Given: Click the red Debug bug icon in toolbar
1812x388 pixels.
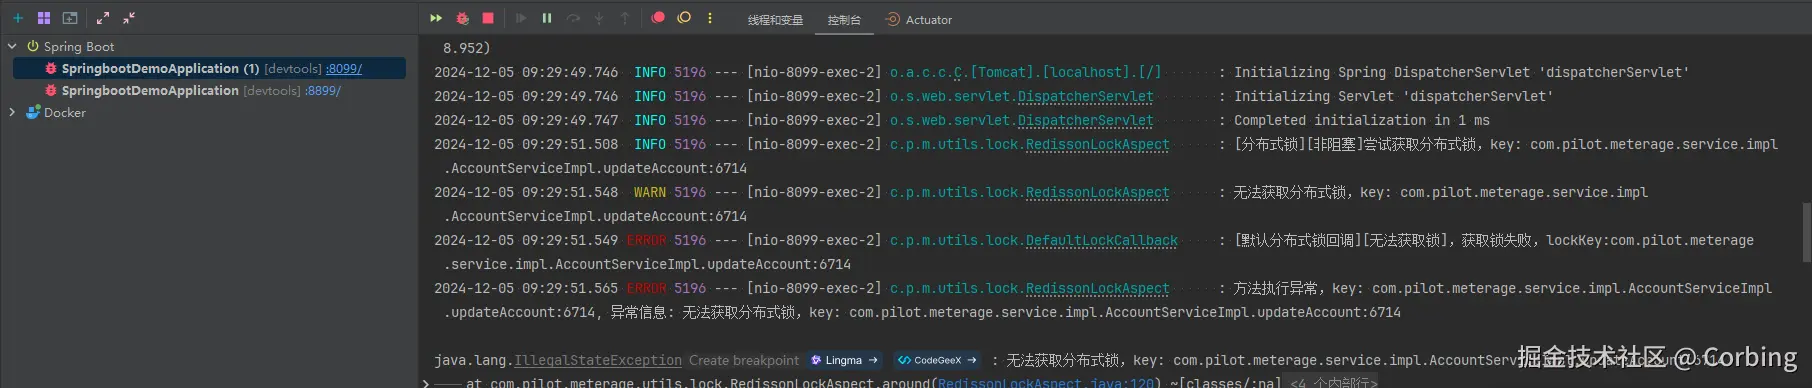Looking at the screenshot, I should click(x=462, y=18).
